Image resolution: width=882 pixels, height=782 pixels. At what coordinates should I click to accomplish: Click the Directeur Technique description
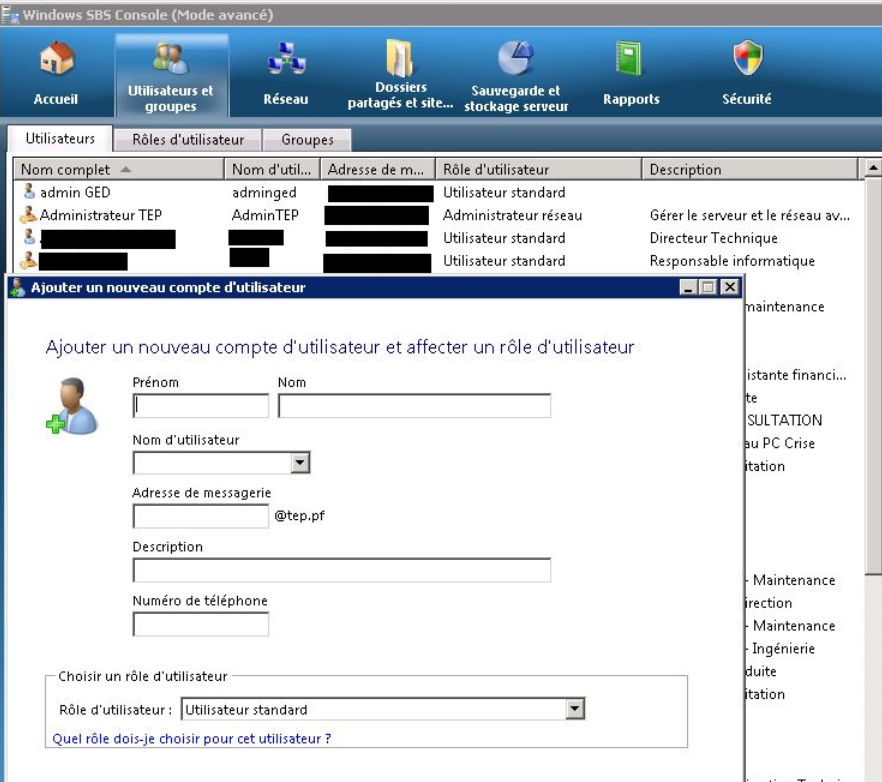713,238
